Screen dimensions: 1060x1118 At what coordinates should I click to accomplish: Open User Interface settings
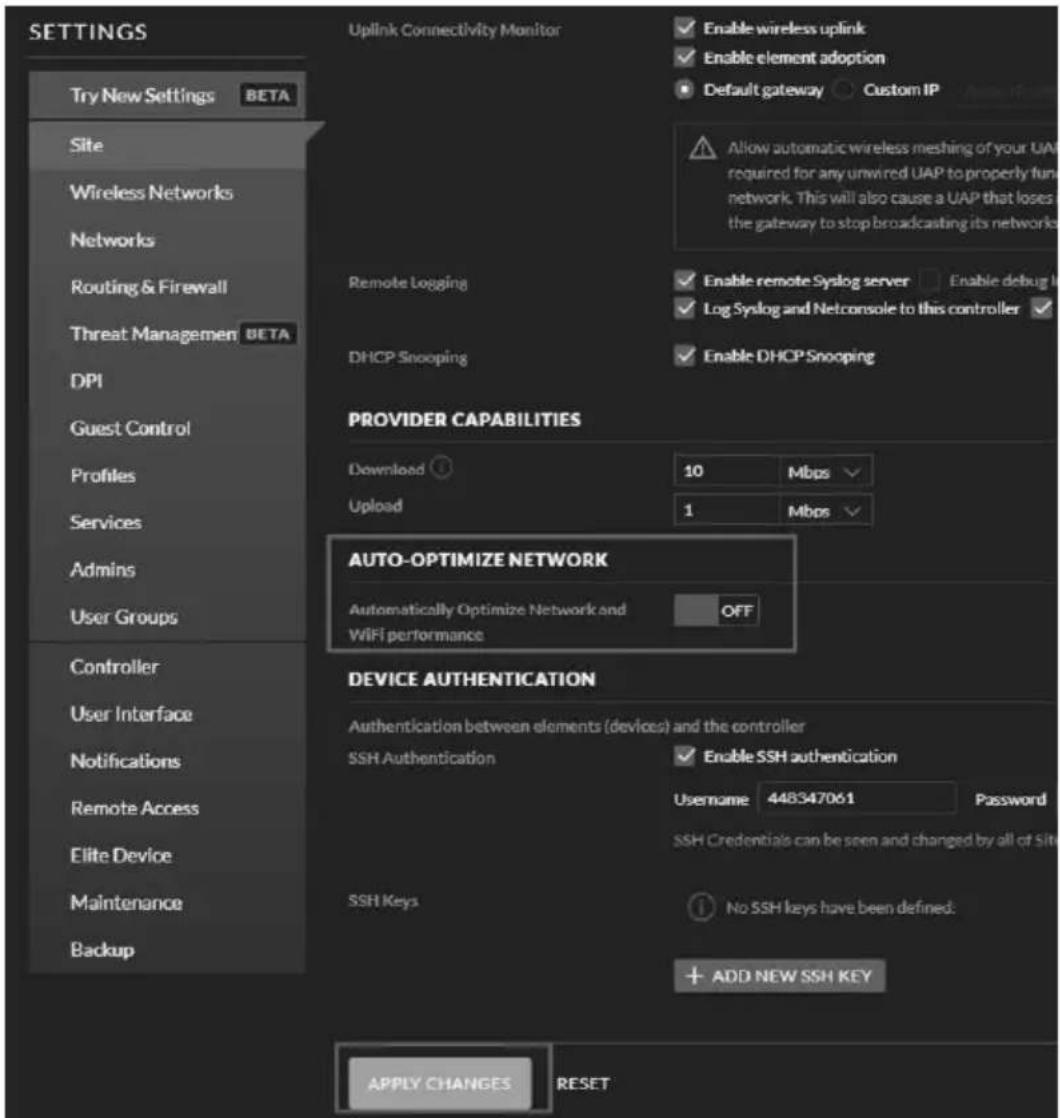coord(168,714)
